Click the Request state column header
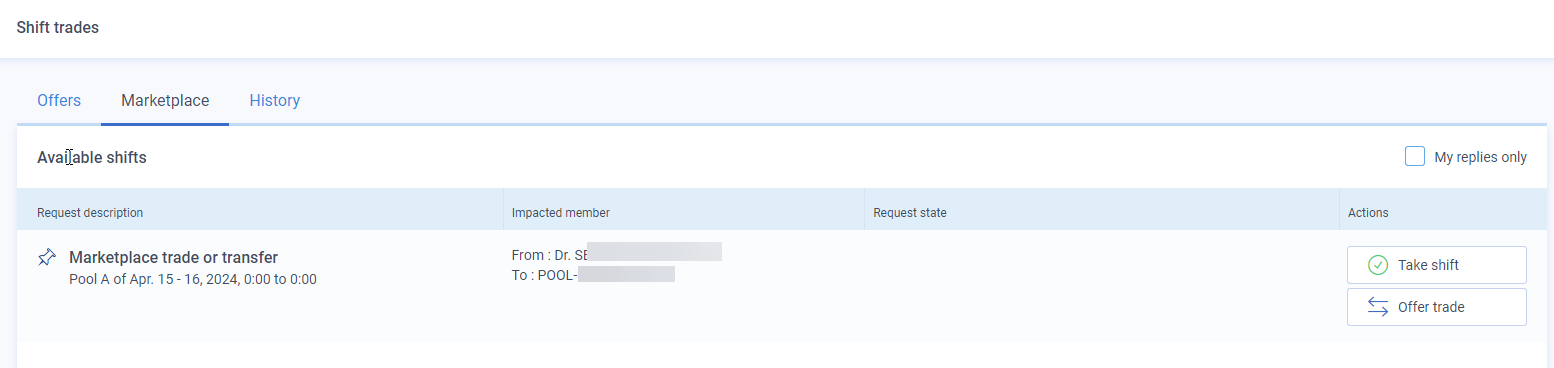 click(x=909, y=212)
